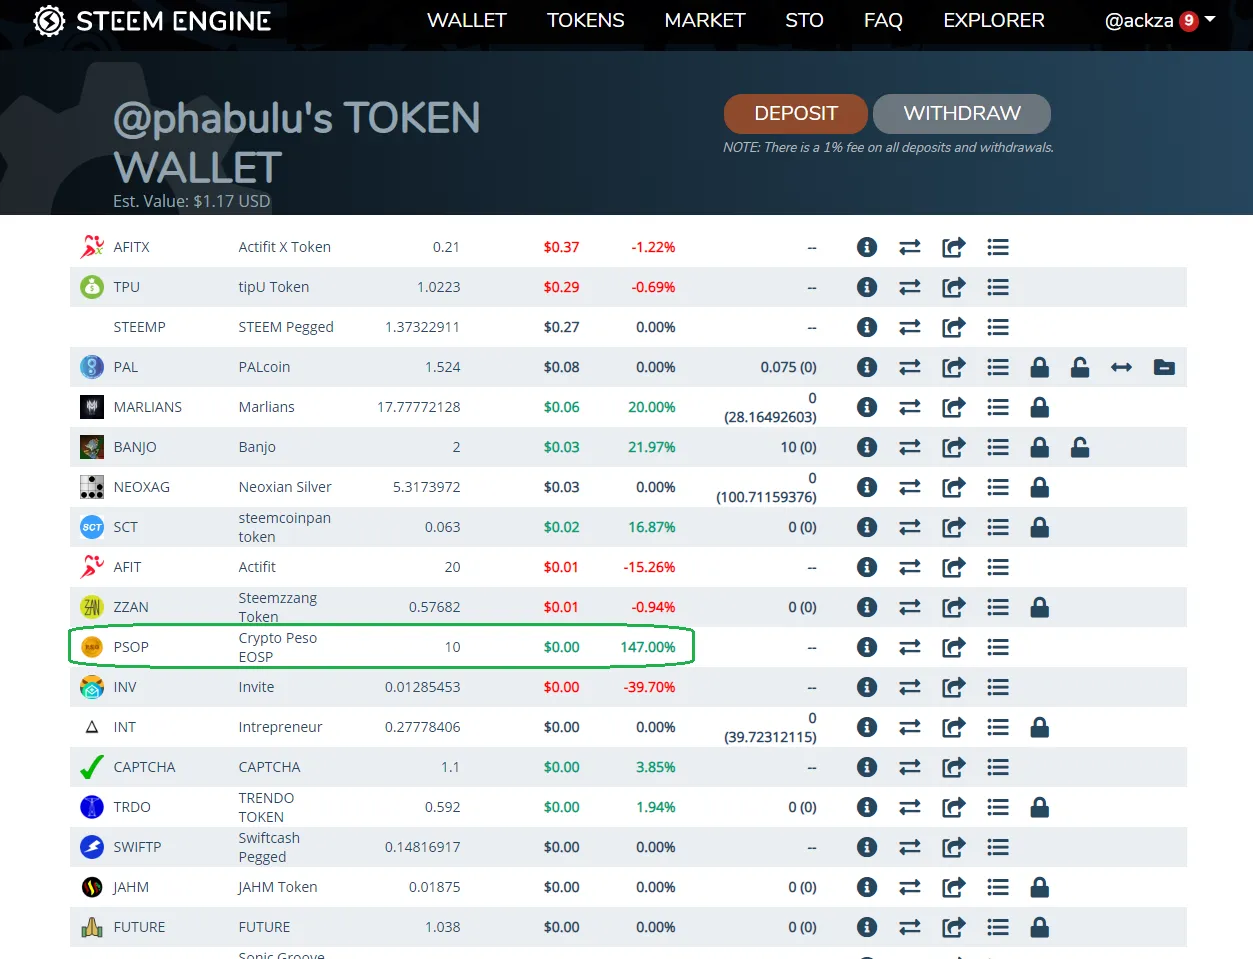1253x959 pixels.
Task: Click transfer arrows icon for CAPTCHA
Action: (910, 767)
